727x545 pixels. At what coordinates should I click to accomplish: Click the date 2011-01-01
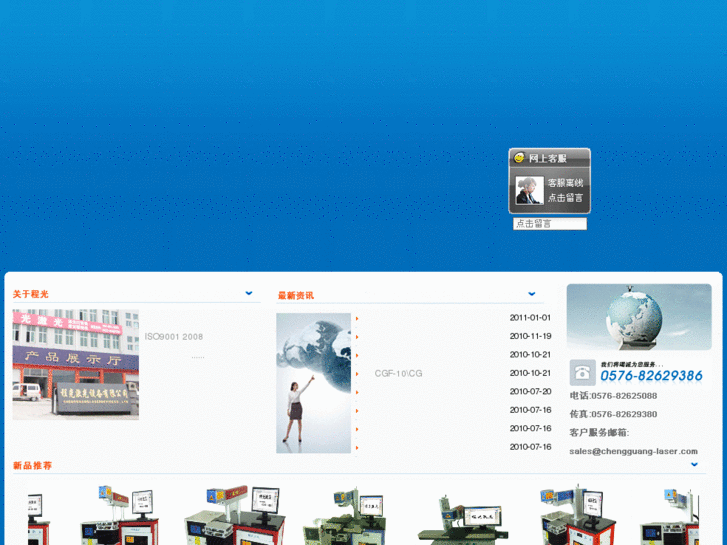530,318
